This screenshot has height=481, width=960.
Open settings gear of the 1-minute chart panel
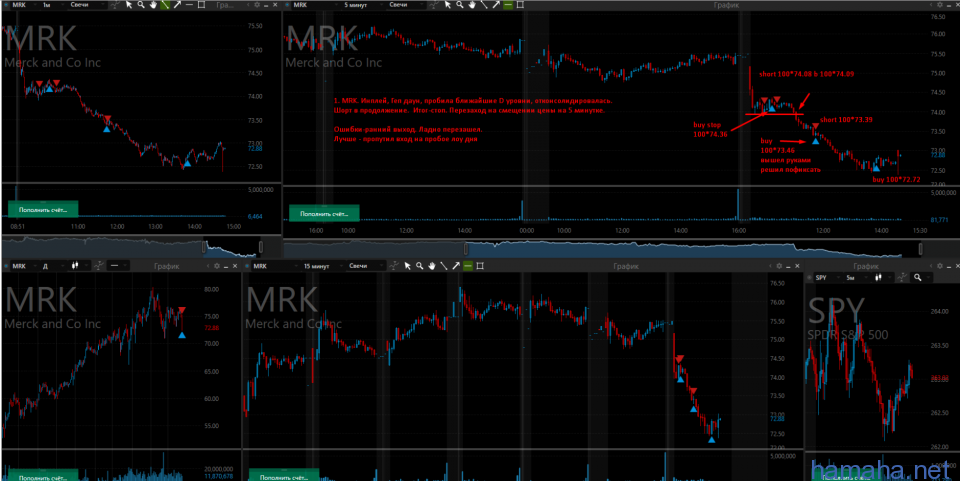pos(257,5)
